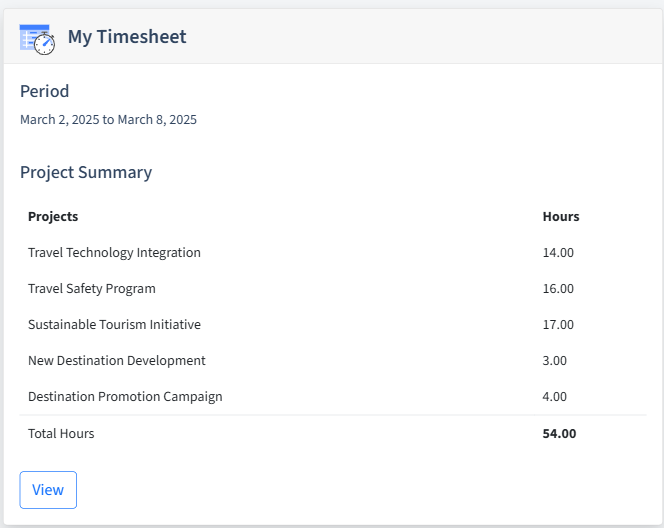This screenshot has height=528, width=664.
Task: Select the Travel Safety Program project
Action: tap(91, 288)
